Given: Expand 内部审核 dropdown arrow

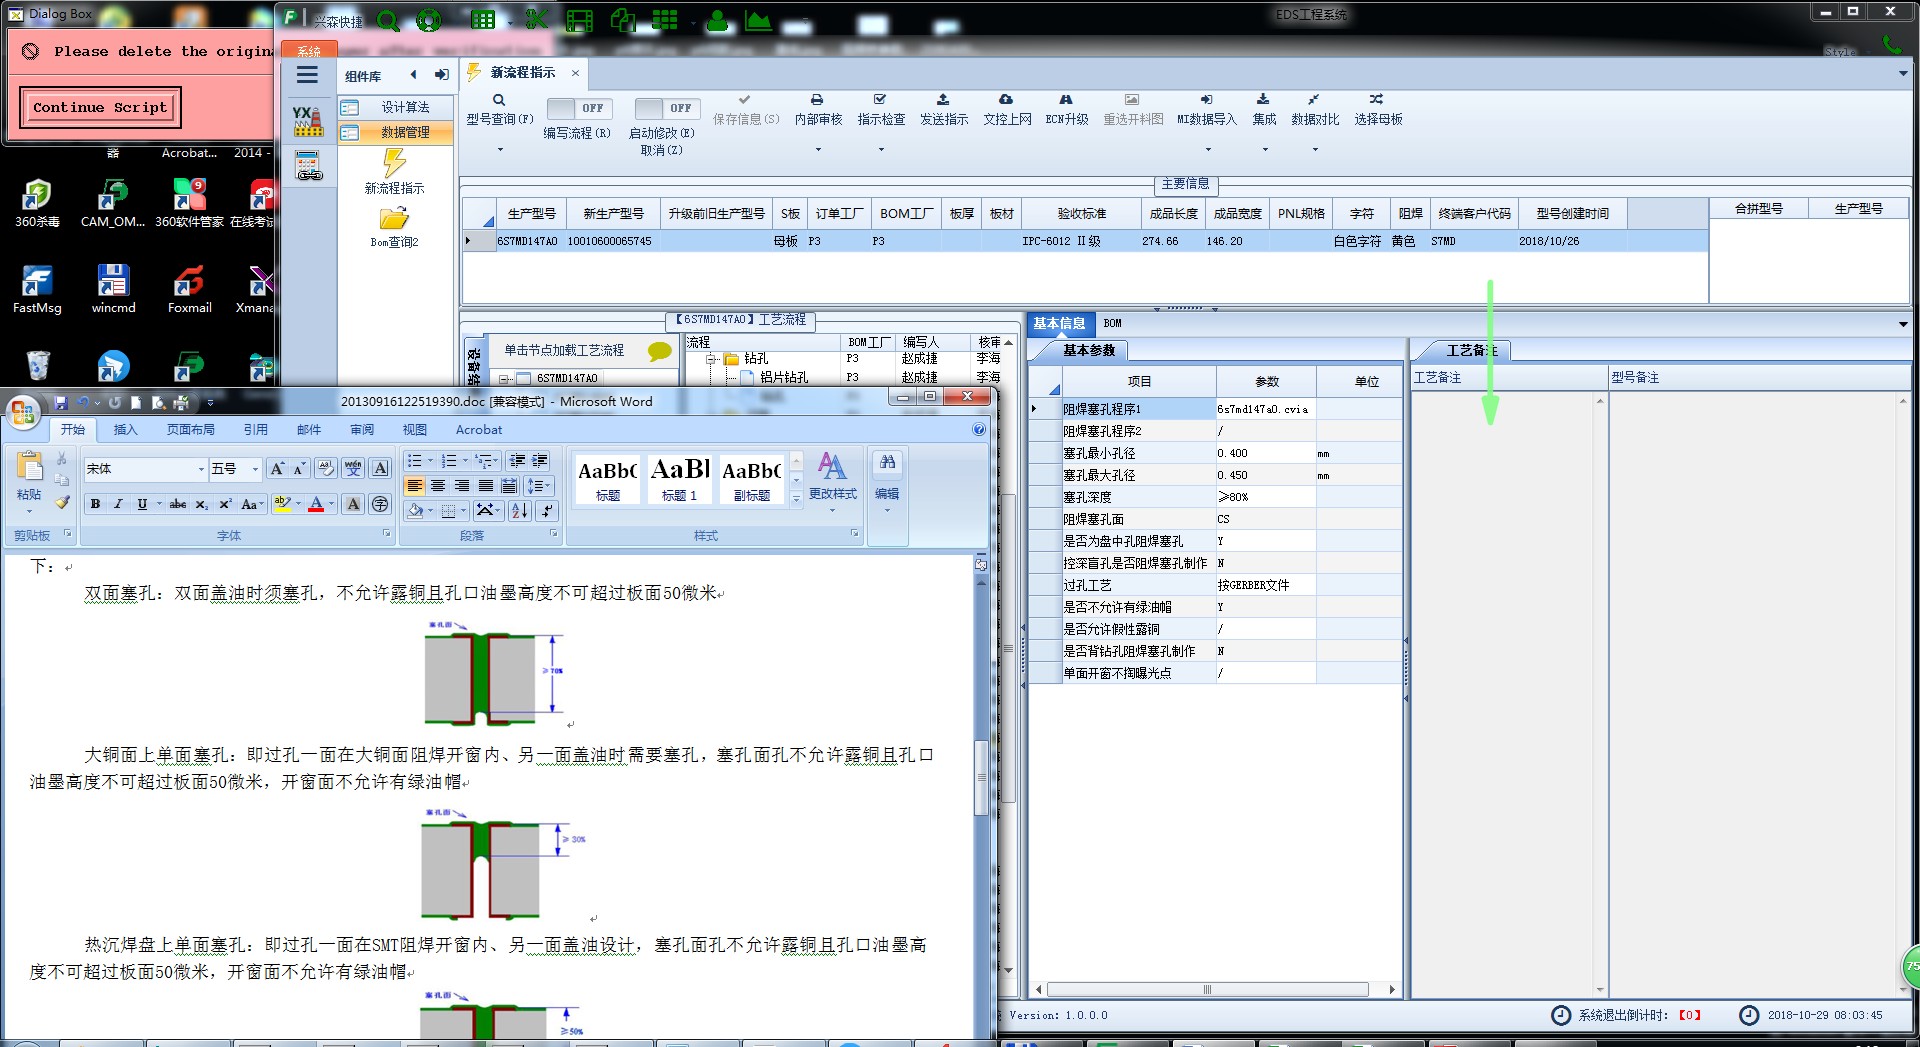Looking at the screenshot, I should coord(818,150).
